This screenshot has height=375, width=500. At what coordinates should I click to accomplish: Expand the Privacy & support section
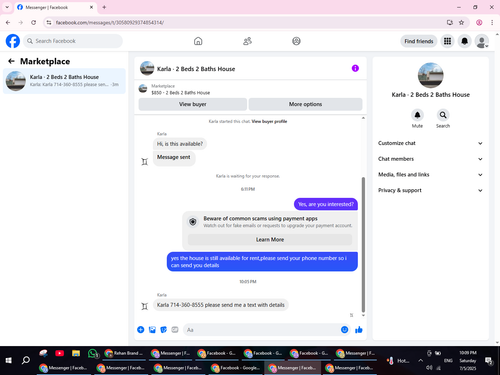(430, 190)
